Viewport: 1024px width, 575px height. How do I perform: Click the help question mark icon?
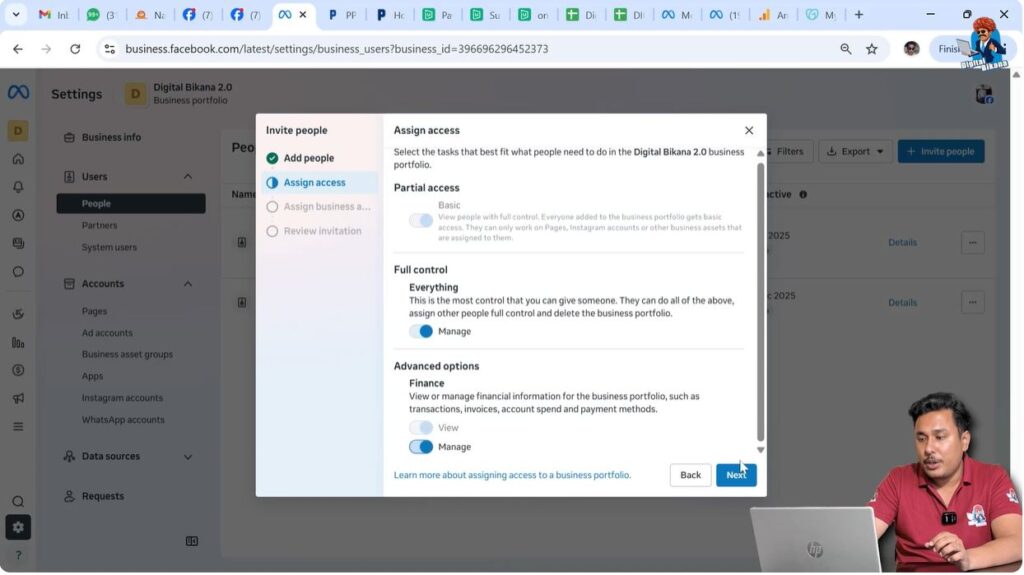click(18, 555)
